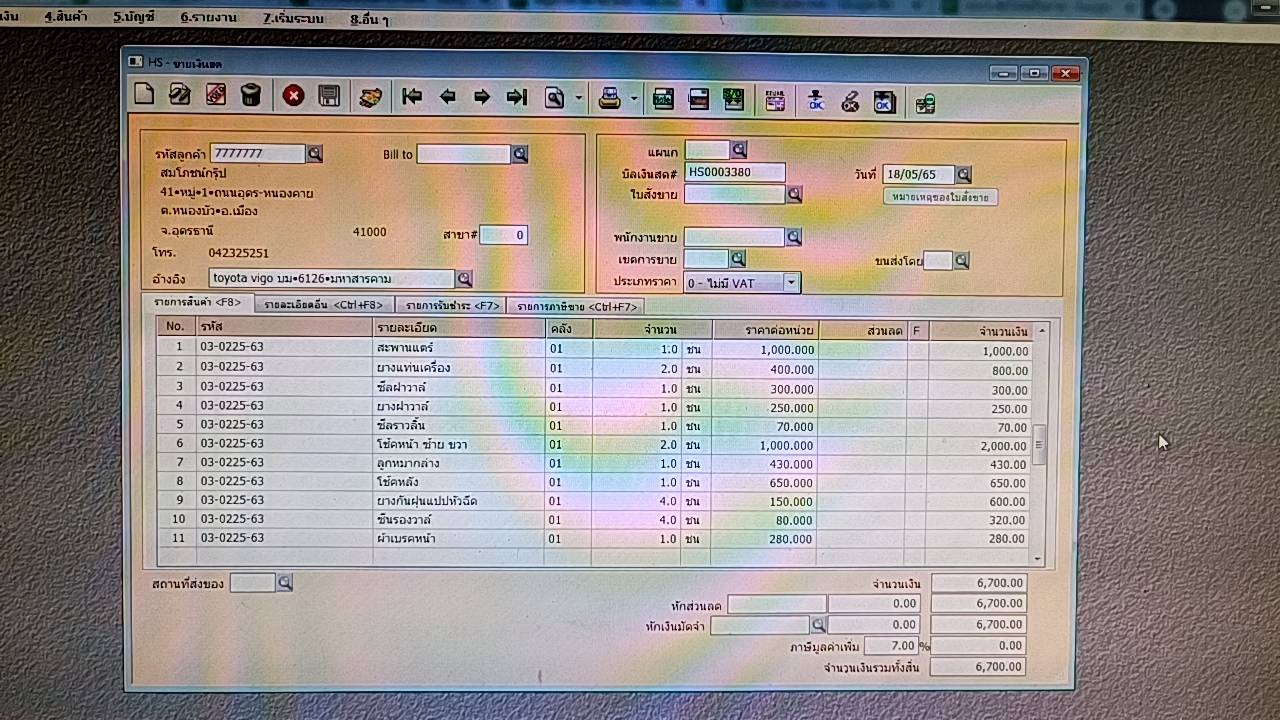The image size is (1280, 720).
Task: Click the customer code field 7777777
Action: pyautogui.click(x=258, y=154)
